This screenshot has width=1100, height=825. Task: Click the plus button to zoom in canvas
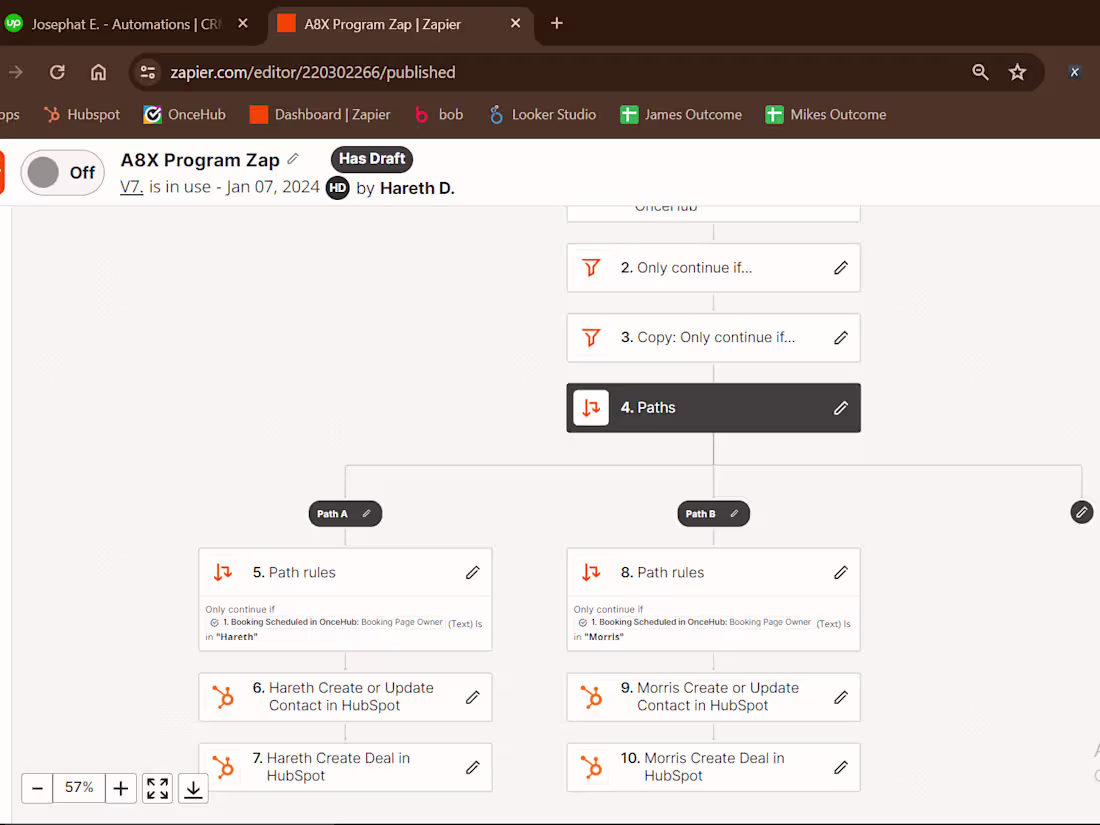click(x=121, y=788)
